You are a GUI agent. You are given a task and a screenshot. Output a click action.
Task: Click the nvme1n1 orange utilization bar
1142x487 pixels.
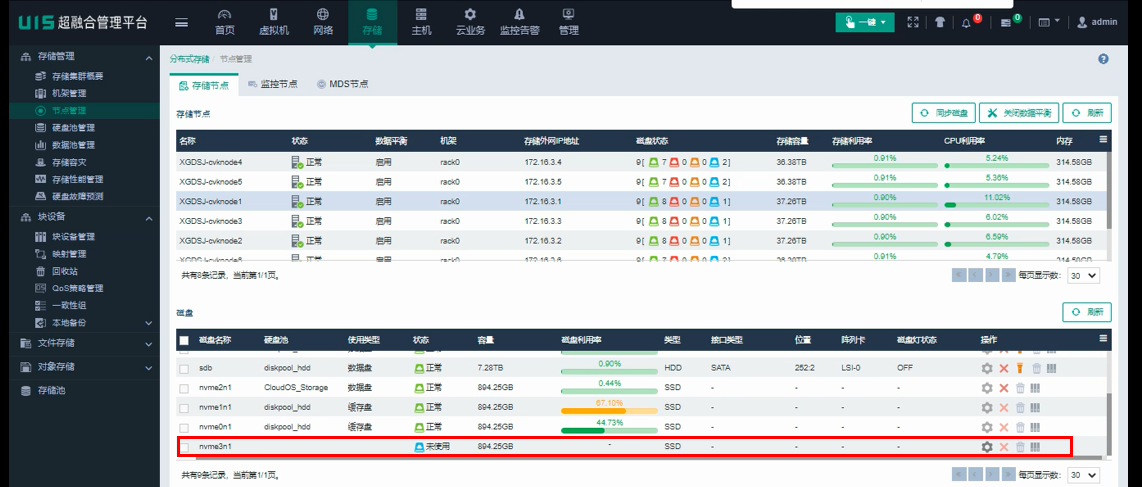[x=609, y=411]
